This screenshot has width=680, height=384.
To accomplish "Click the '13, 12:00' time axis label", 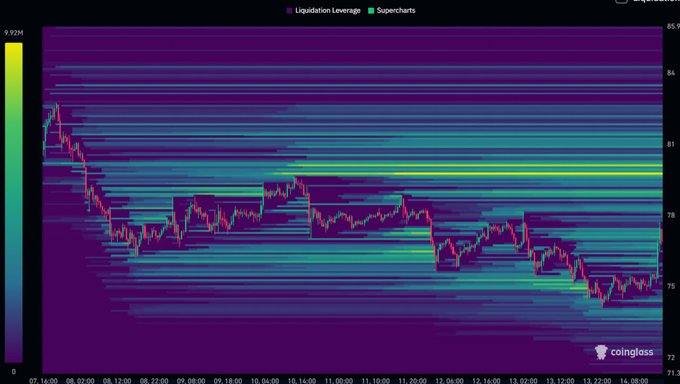I will click(x=560, y=381).
